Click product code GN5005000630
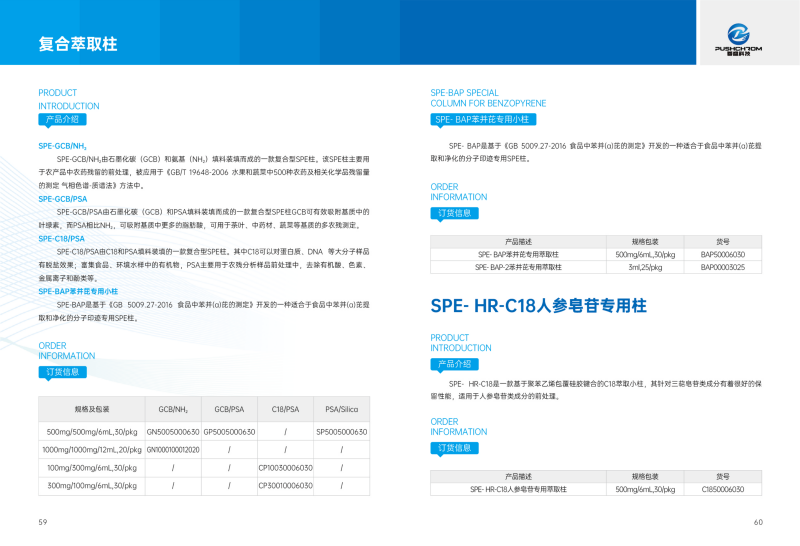 pyautogui.click(x=173, y=432)
